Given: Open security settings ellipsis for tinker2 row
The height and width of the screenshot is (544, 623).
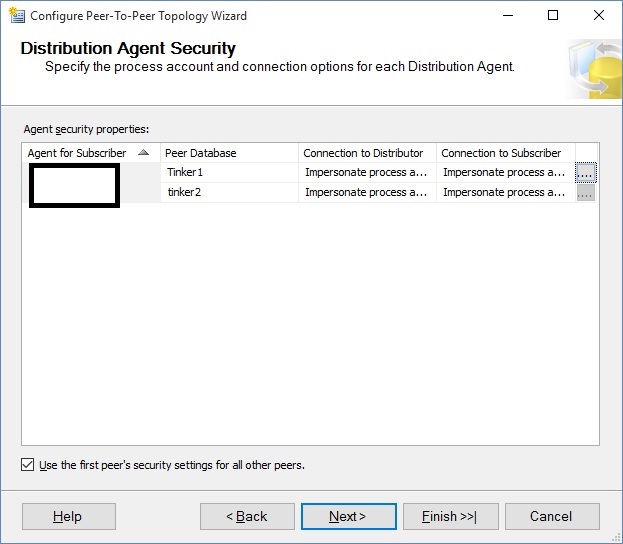Looking at the screenshot, I should [586, 192].
